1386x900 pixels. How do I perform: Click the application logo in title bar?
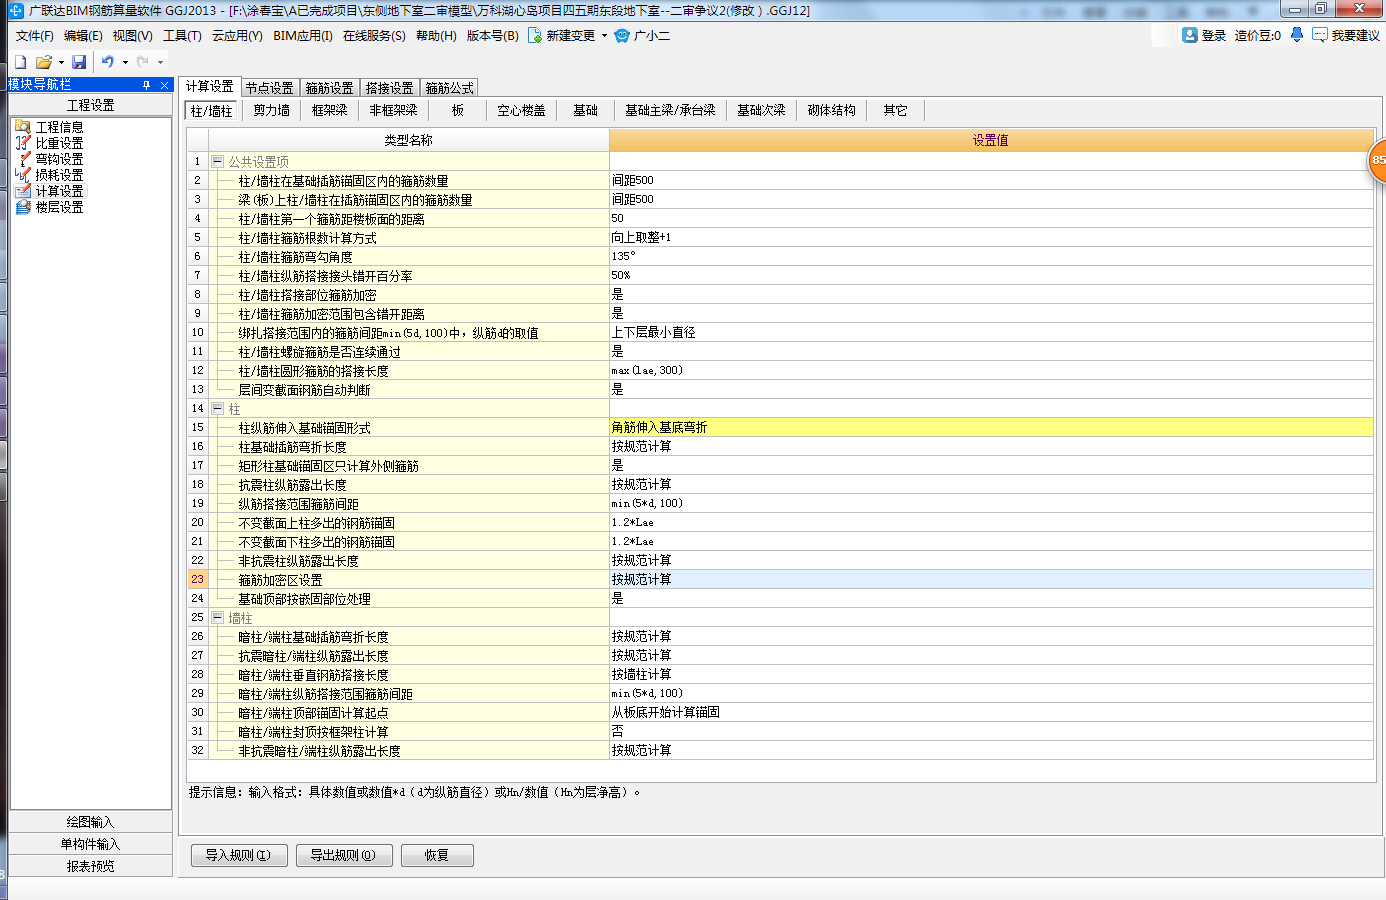click(14, 10)
